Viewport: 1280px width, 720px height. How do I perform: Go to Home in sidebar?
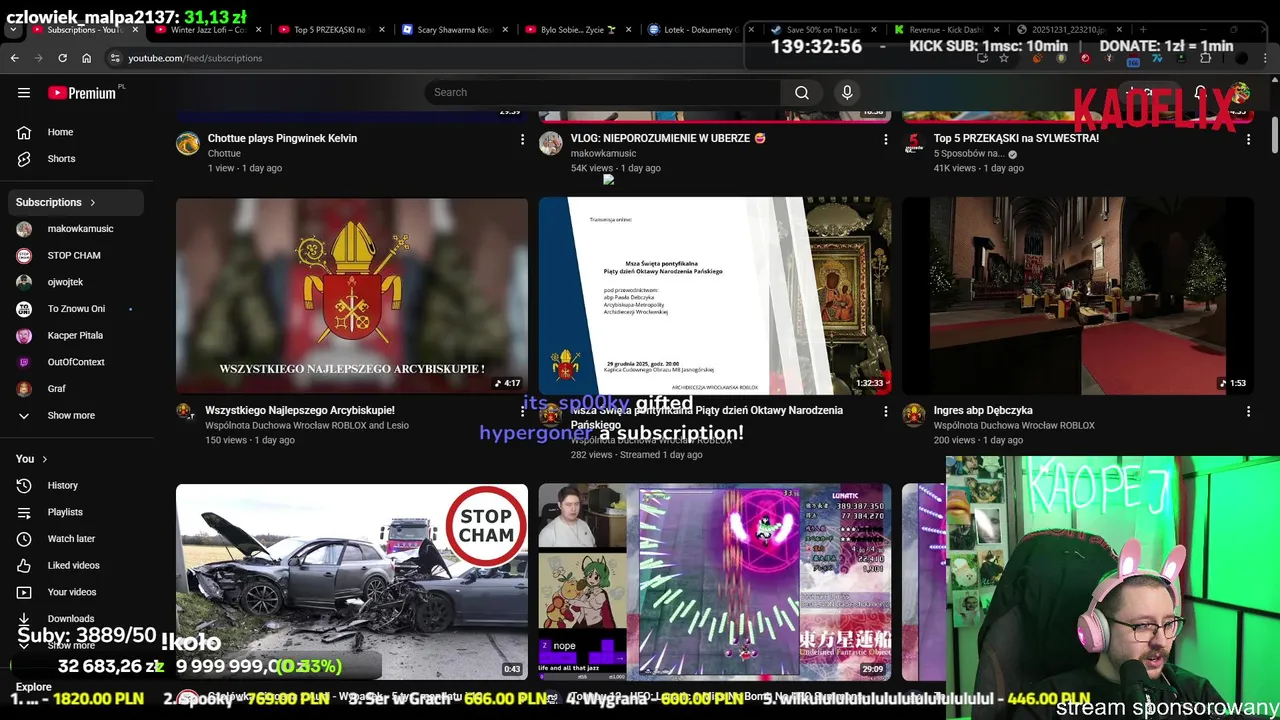click(x=78, y=132)
